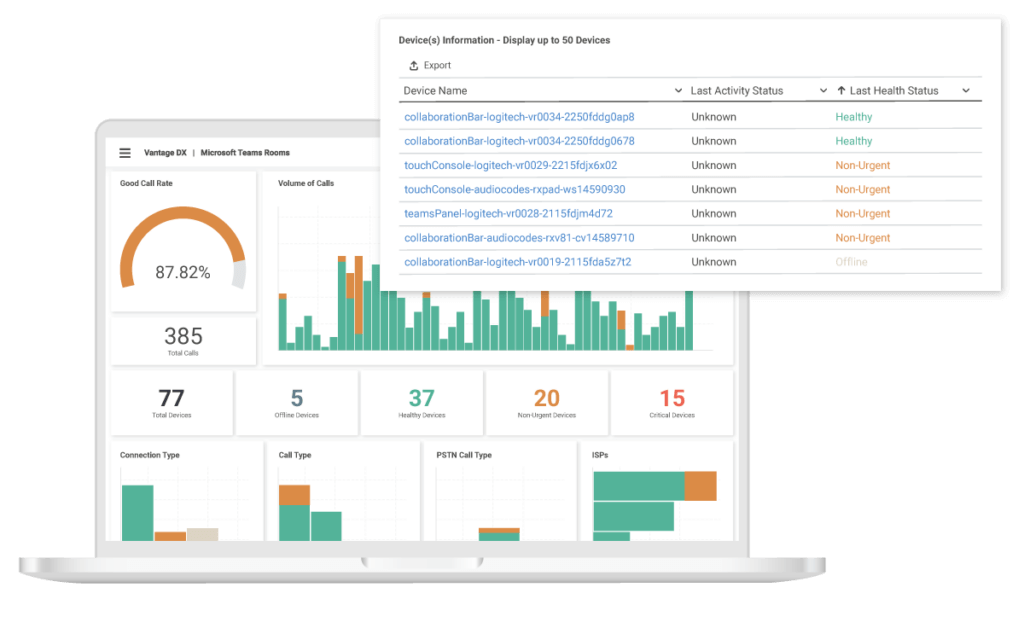
Task: Click the 15 Critical Devices card
Action: point(671,402)
